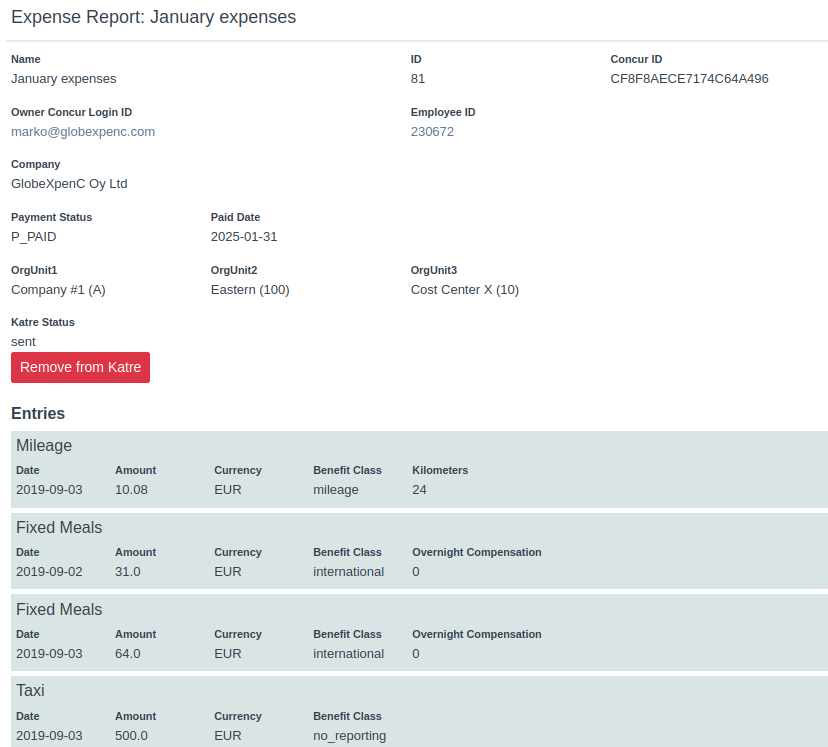This screenshot has height=747, width=828.
Task: Click the Taxi amount 500.0
Action: coord(131,736)
